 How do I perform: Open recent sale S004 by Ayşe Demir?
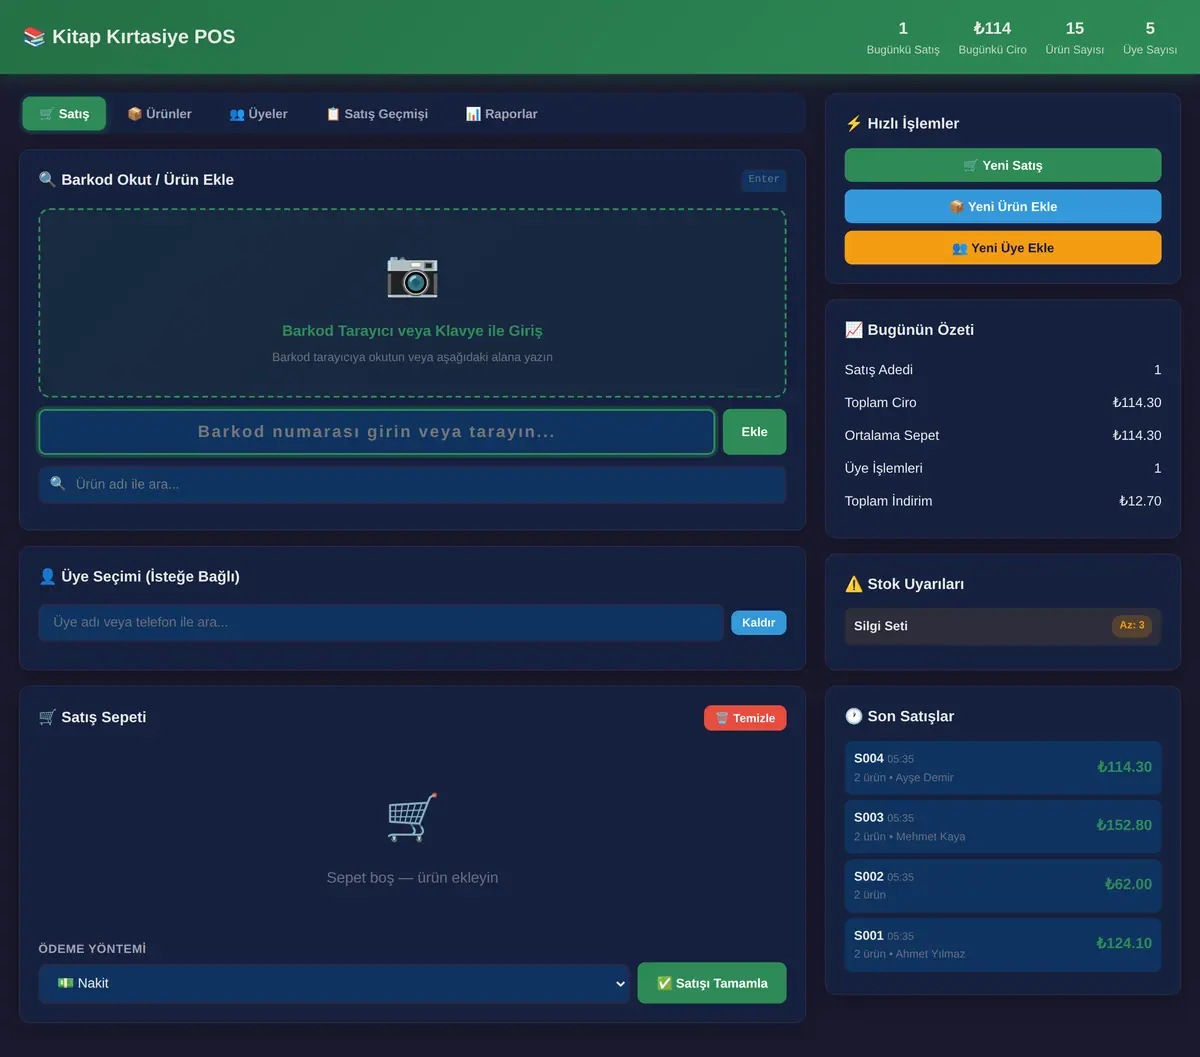(1003, 768)
